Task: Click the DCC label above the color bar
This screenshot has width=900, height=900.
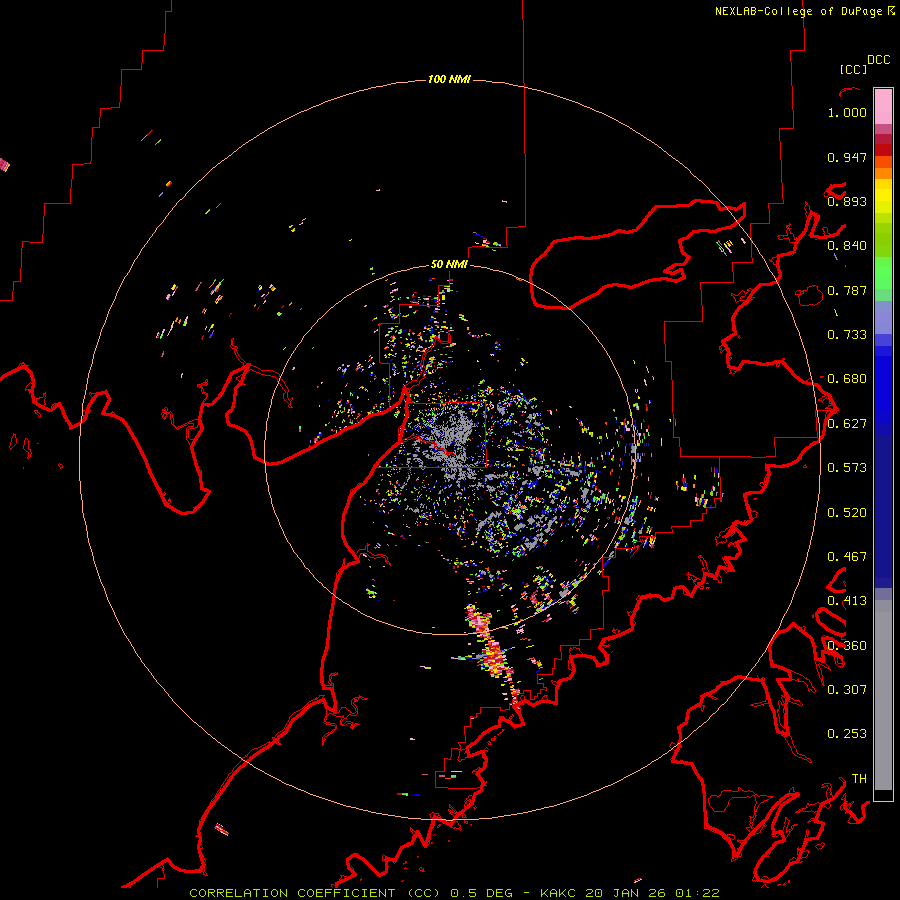Action: click(878, 60)
